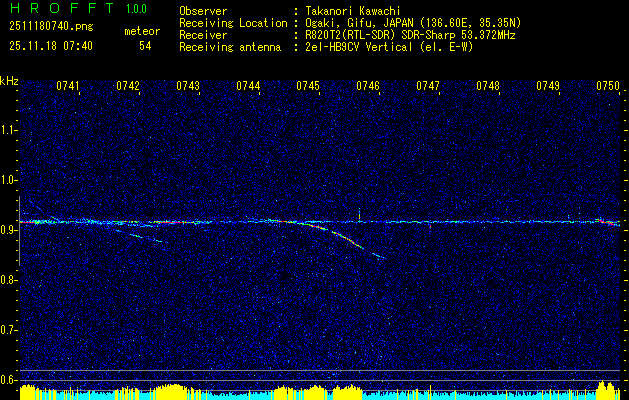
Task: Click the 0747 time marker
Action: pos(428,86)
